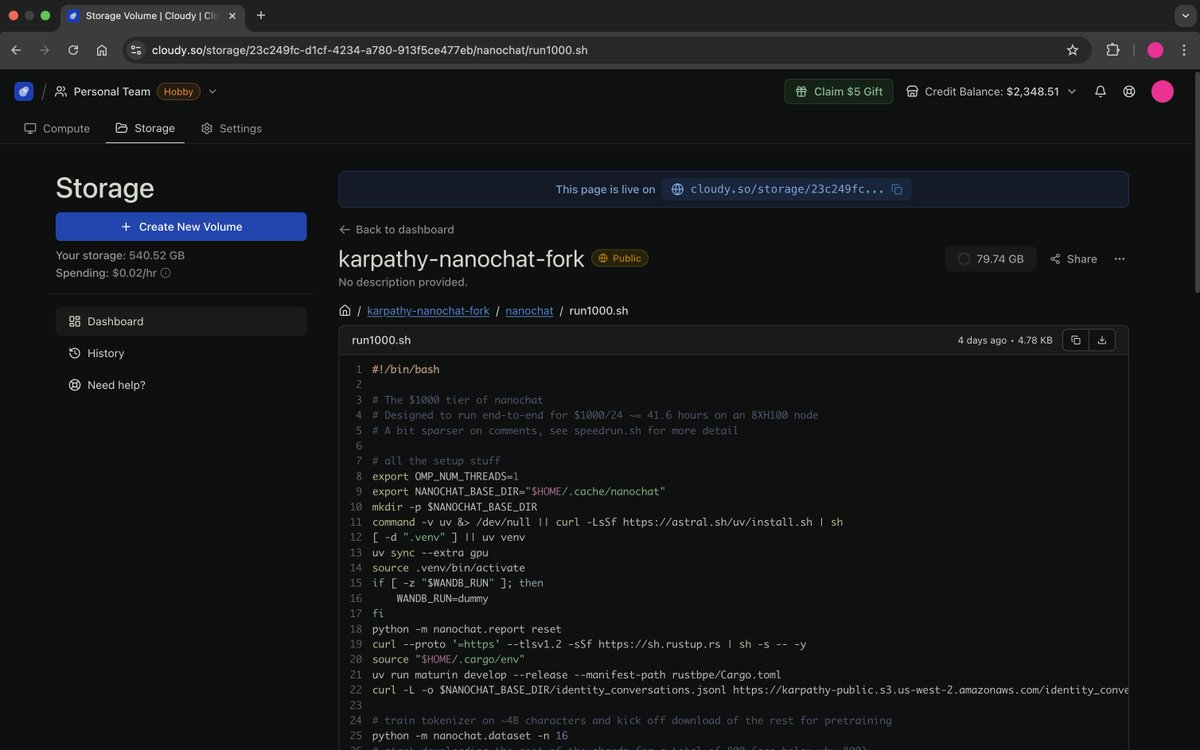
Task: Copy the live page URL
Action: pyautogui.click(x=897, y=189)
